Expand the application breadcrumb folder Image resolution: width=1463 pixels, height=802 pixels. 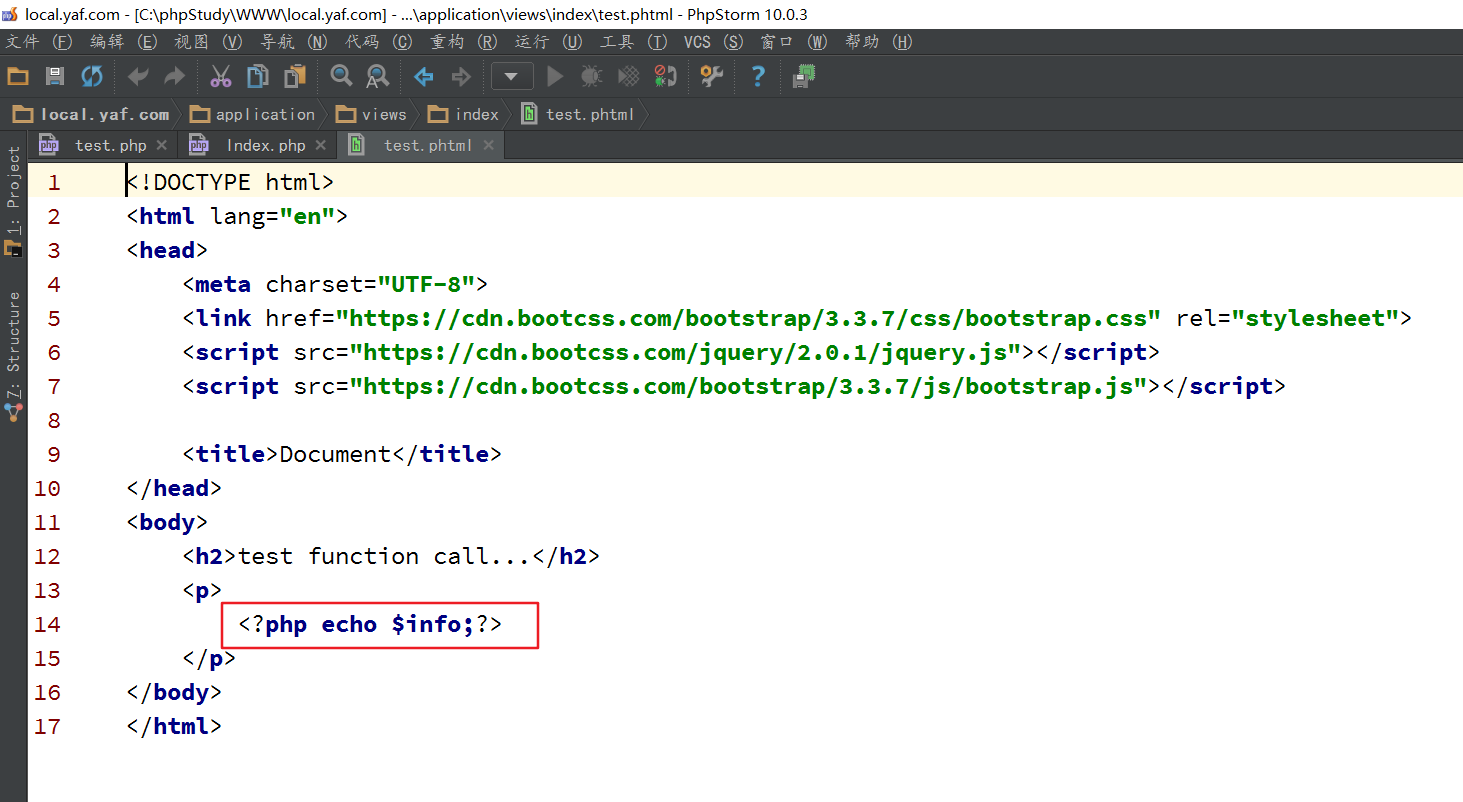253,114
